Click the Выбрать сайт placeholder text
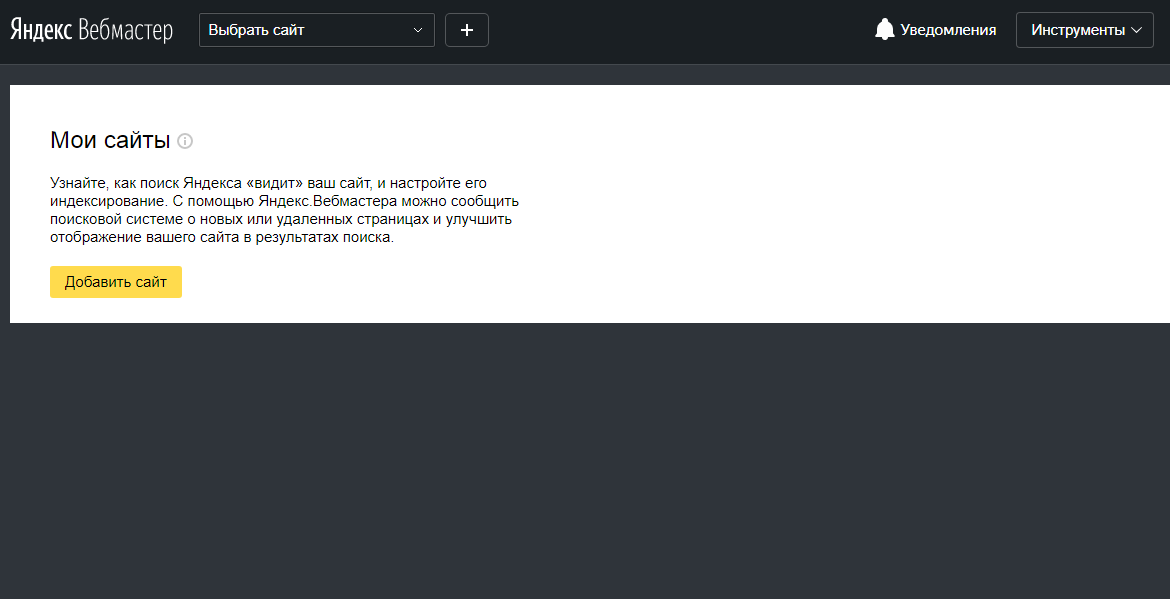The image size is (1170, 599). click(x=256, y=30)
